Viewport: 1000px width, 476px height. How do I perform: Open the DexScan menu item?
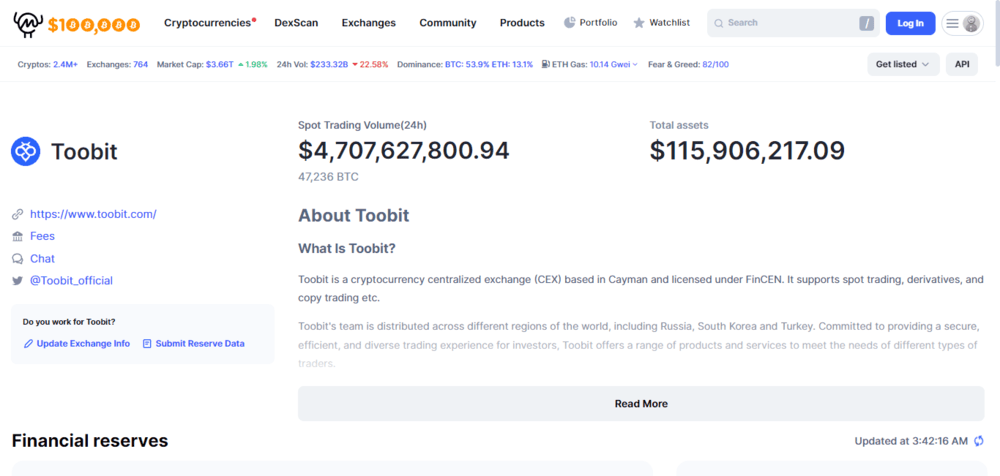296,23
